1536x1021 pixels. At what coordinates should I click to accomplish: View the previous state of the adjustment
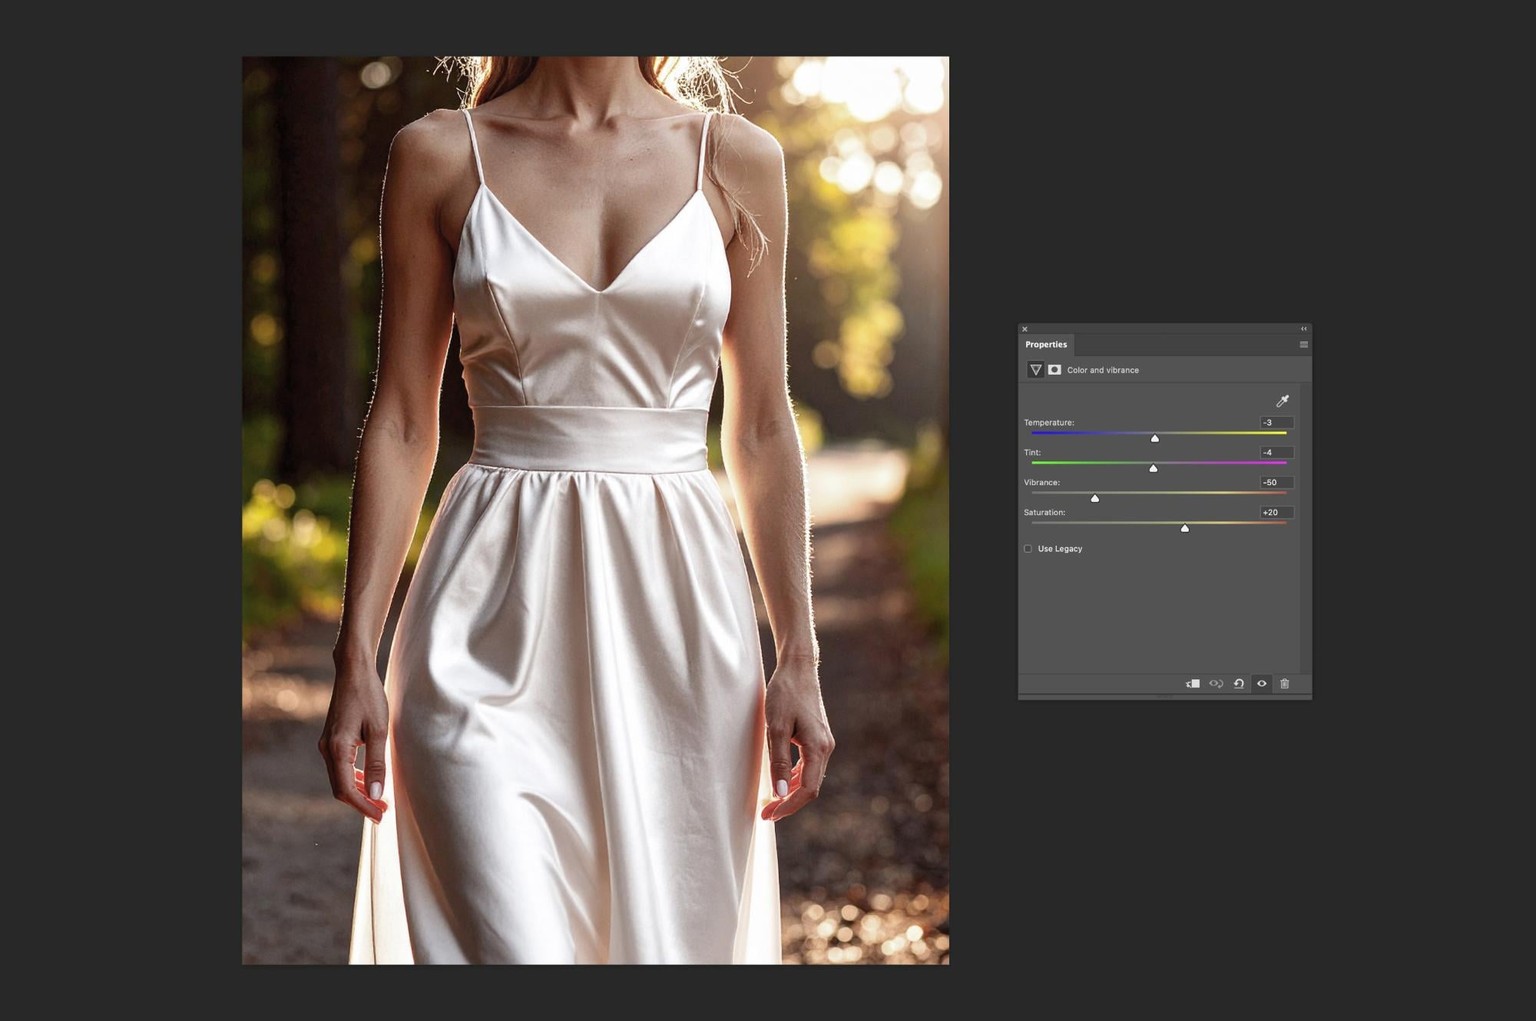[x=1216, y=684]
